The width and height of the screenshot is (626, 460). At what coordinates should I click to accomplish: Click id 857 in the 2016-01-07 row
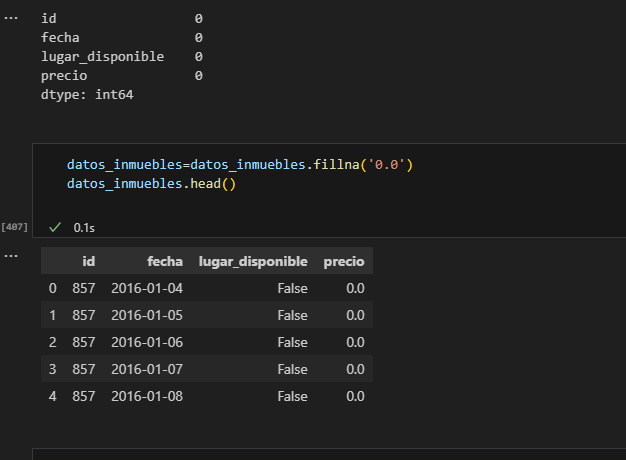tap(84, 369)
